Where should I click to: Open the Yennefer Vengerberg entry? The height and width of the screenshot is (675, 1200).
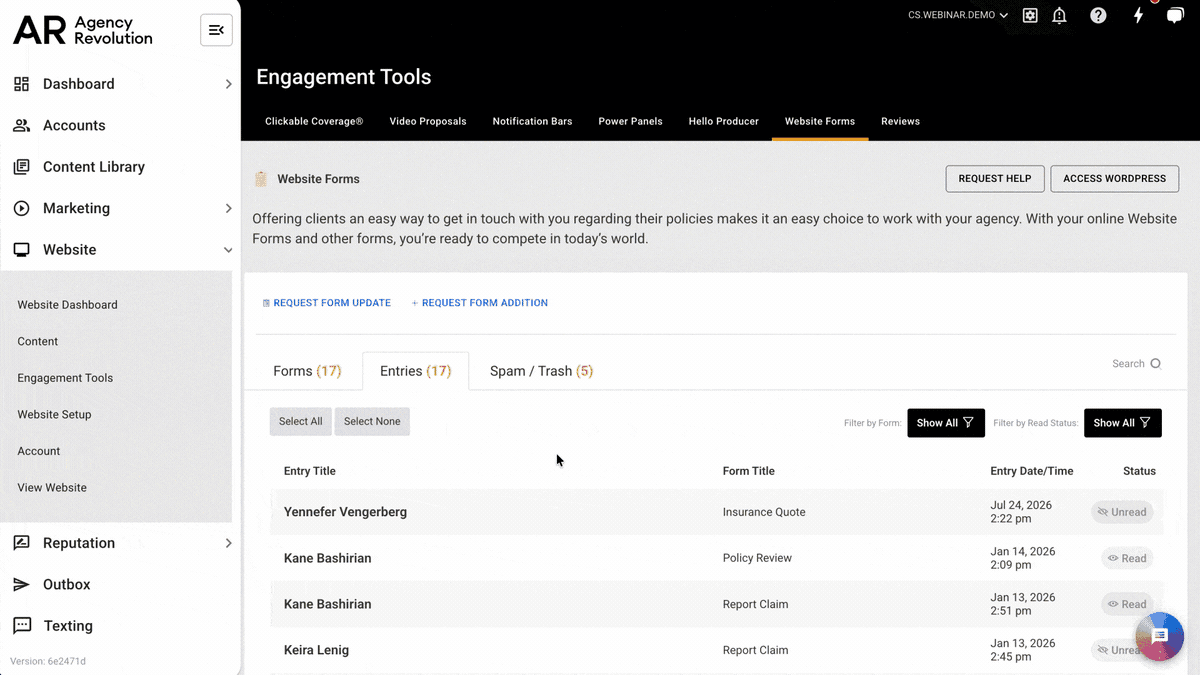(x=345, y=512)
